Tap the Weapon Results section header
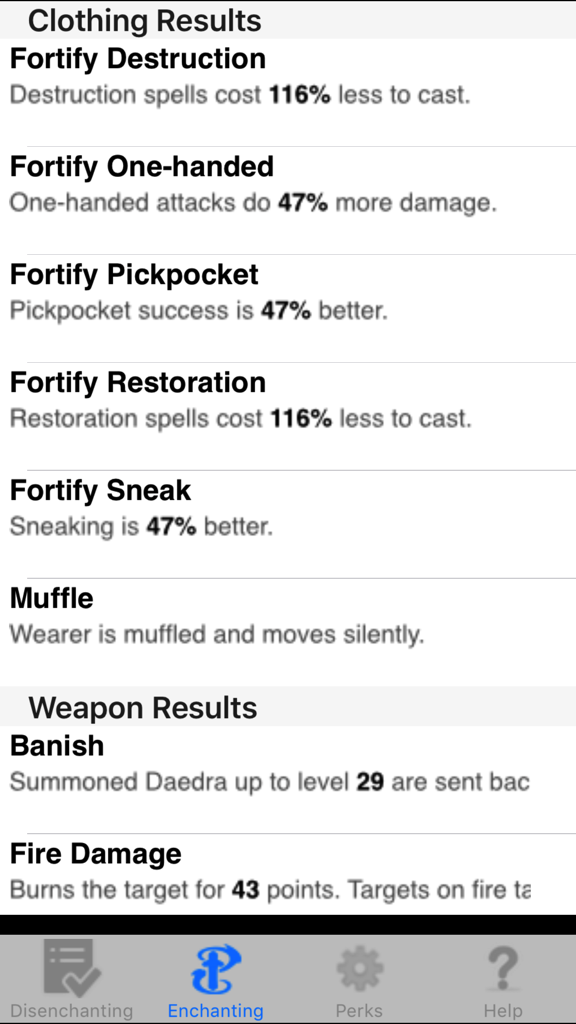Viewport: 576px width, 1024px height. pos(143,708)
